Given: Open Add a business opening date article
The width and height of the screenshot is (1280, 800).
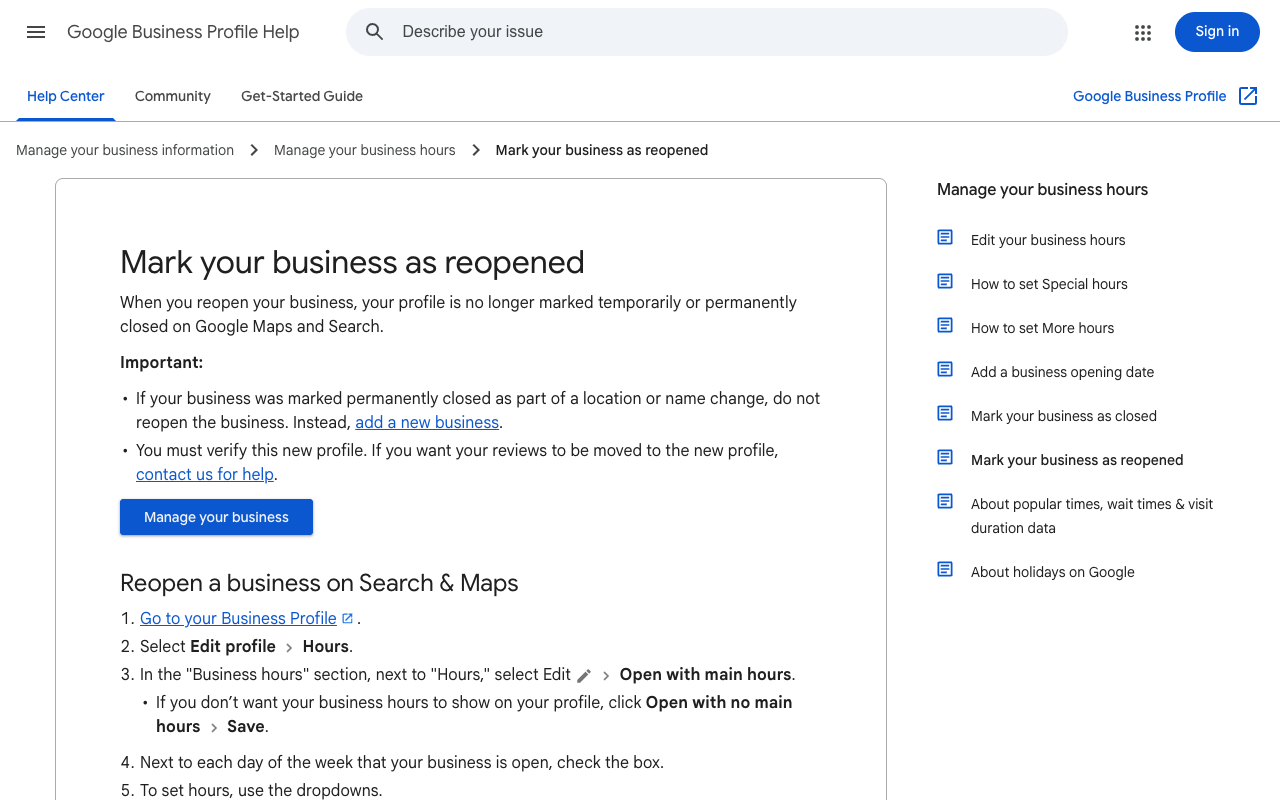Looking at the screenshot, I should (x=1062, y=372).
